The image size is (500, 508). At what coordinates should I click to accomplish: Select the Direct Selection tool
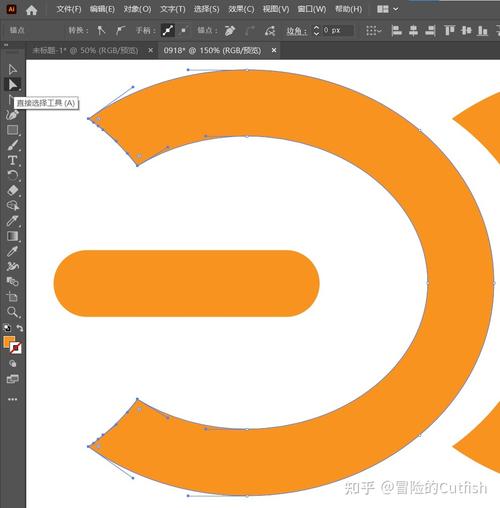click(x=12, y=84)
